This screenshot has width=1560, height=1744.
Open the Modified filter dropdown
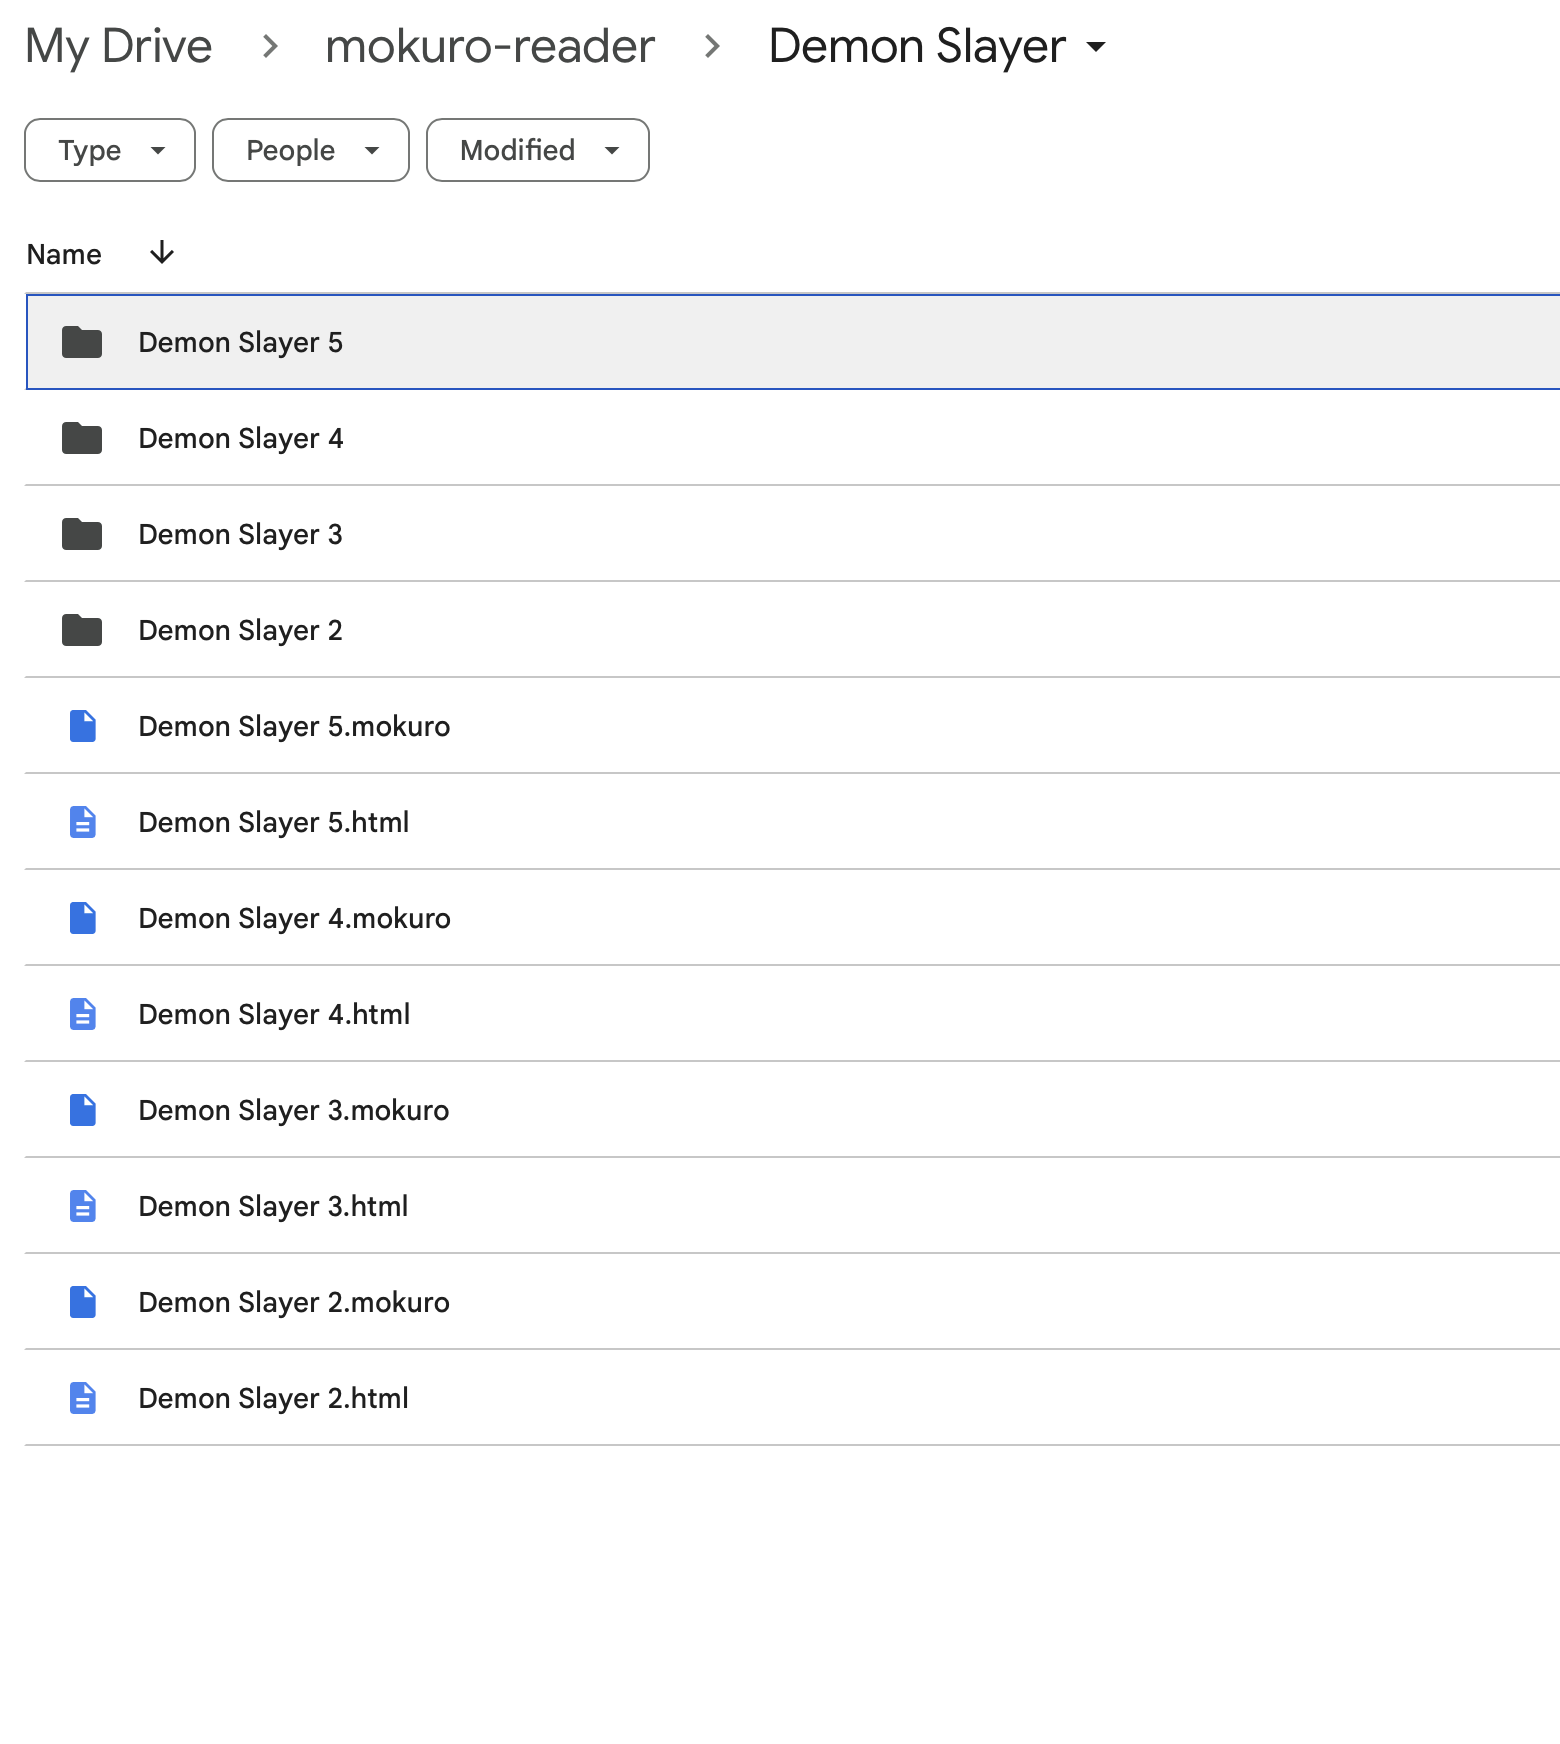[538, 150]
